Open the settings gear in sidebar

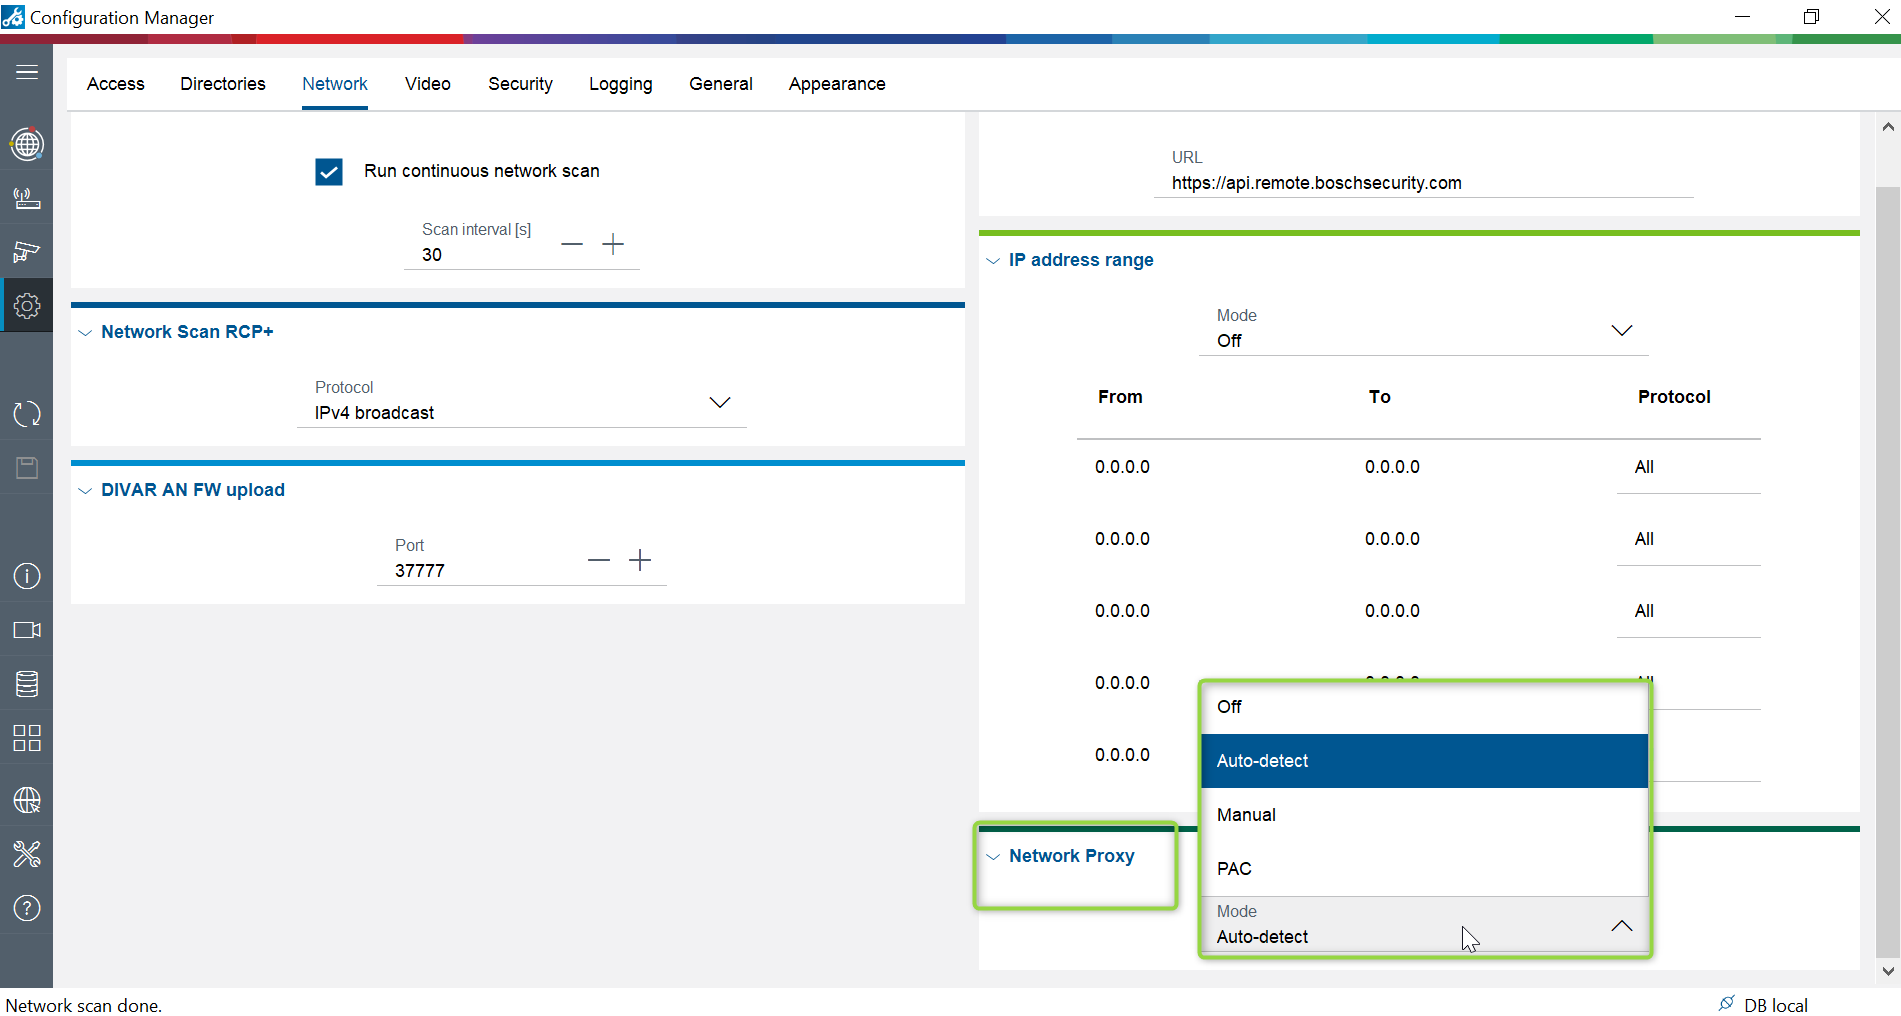pyautogui.click(x=27, y=306)
